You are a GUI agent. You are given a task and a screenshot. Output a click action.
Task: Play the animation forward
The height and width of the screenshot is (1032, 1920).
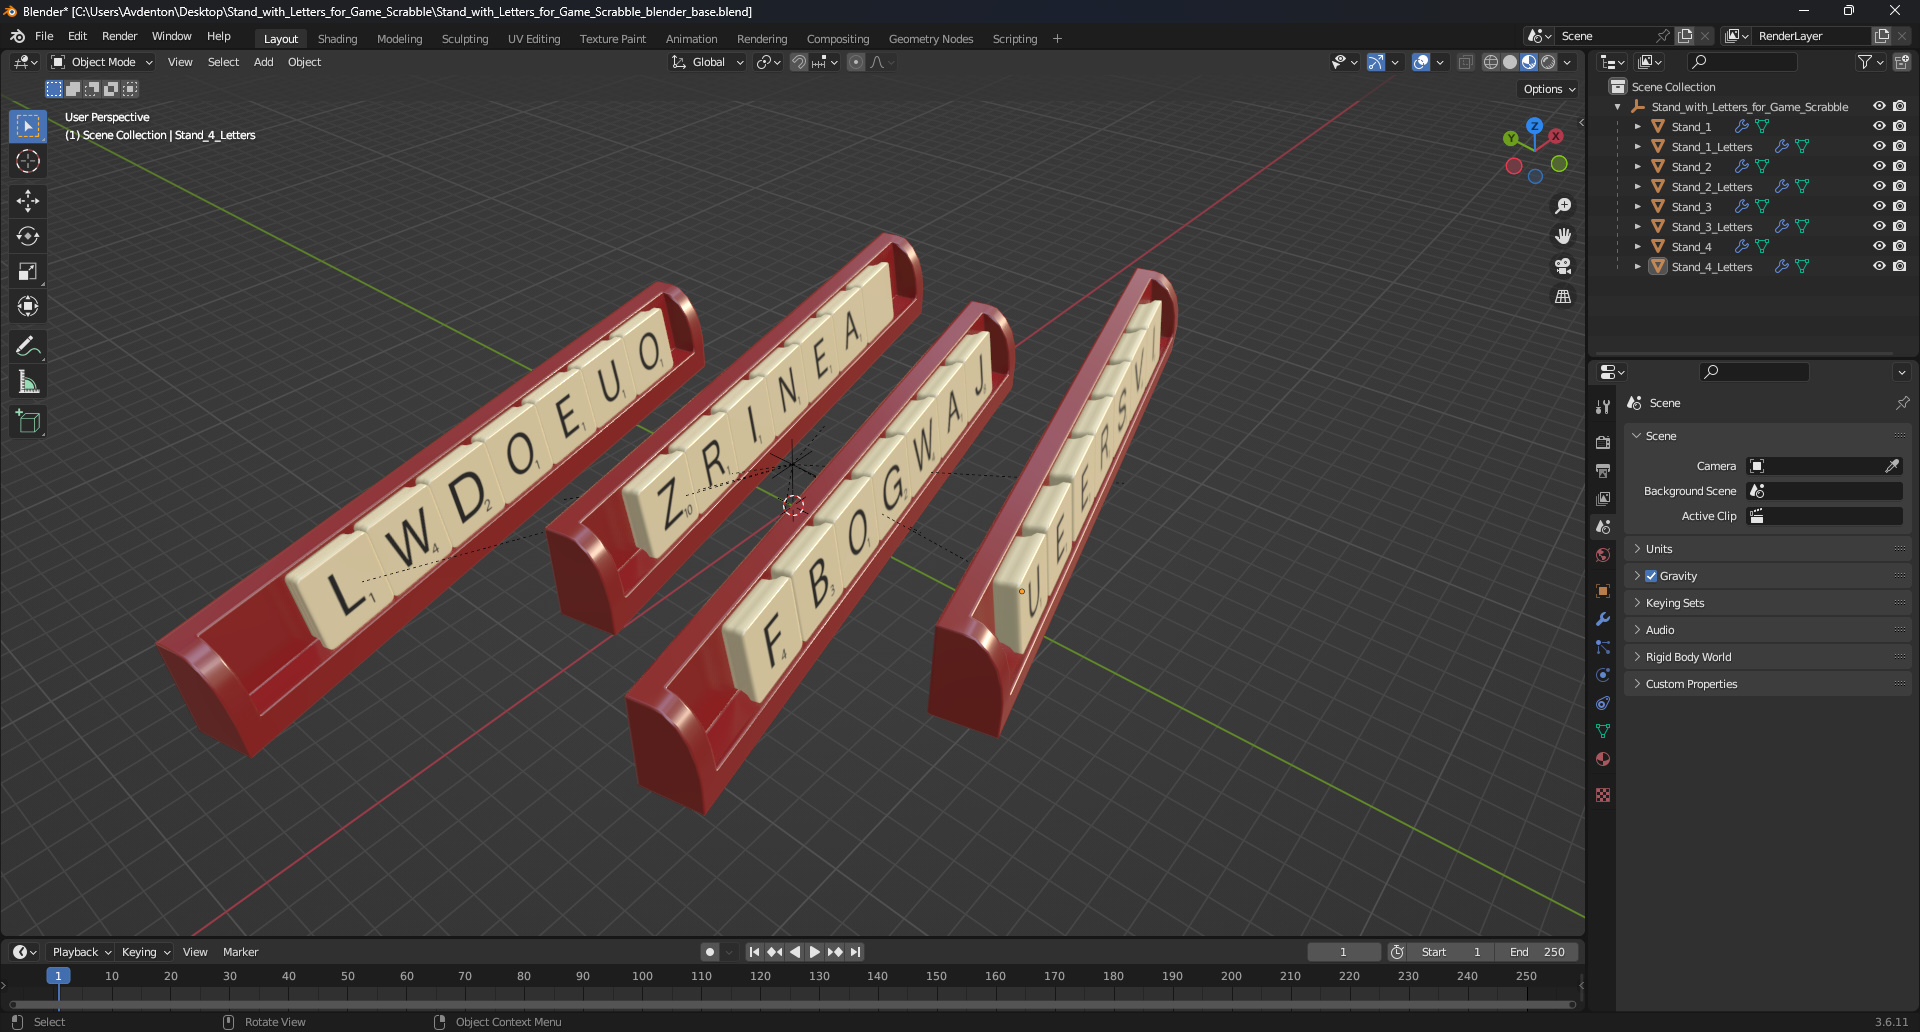pyautogui.click(x=814, y=952)
